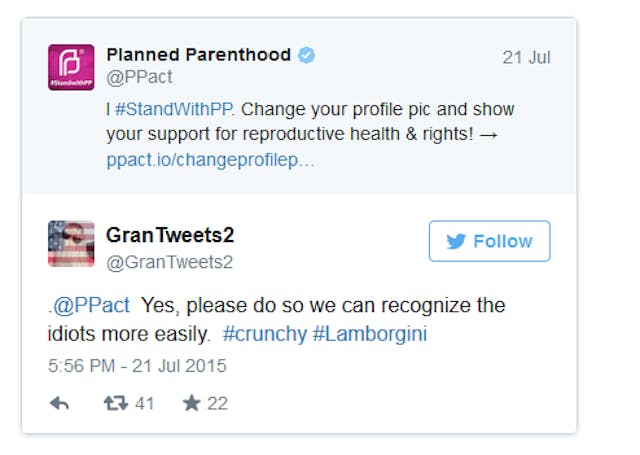Click the blue verified badge
Viewport: 640px width, 455px height.
point(307,55)
